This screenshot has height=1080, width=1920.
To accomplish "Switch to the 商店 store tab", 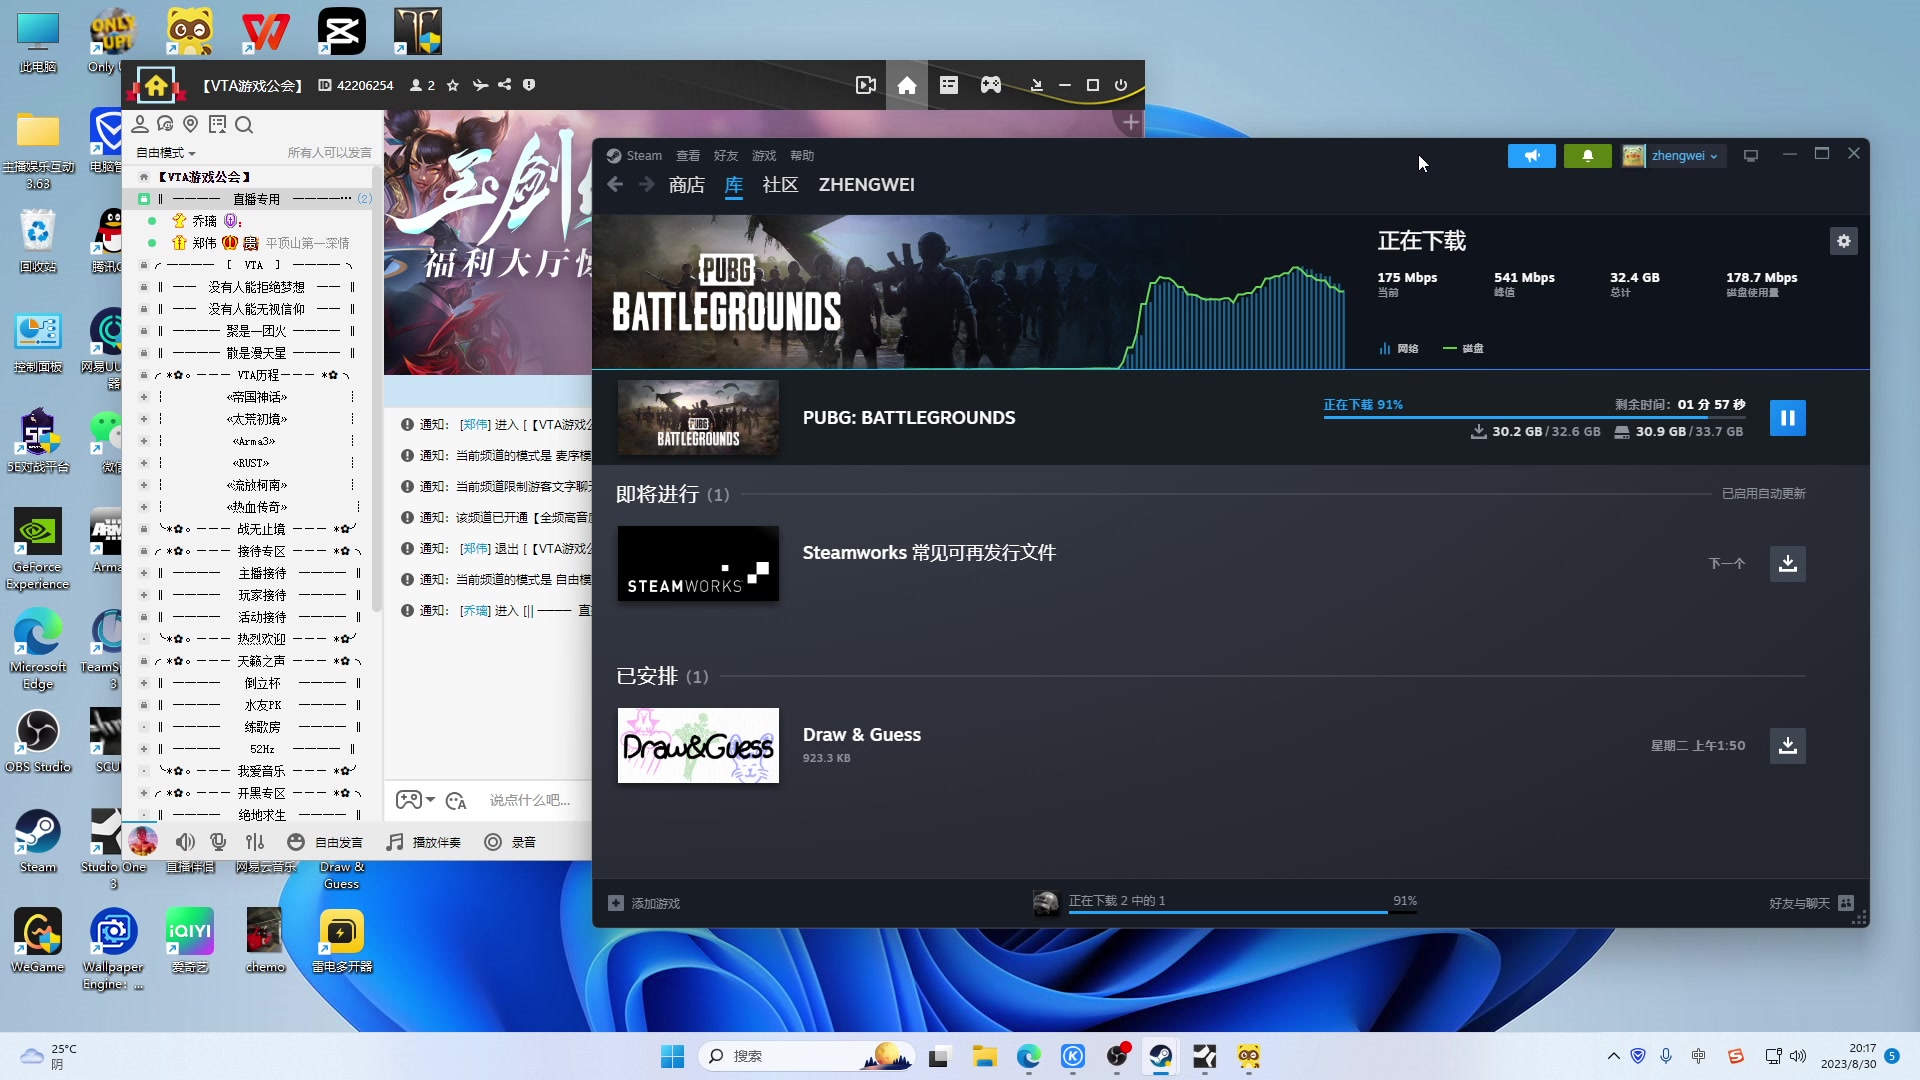I will tap(686, 185).
